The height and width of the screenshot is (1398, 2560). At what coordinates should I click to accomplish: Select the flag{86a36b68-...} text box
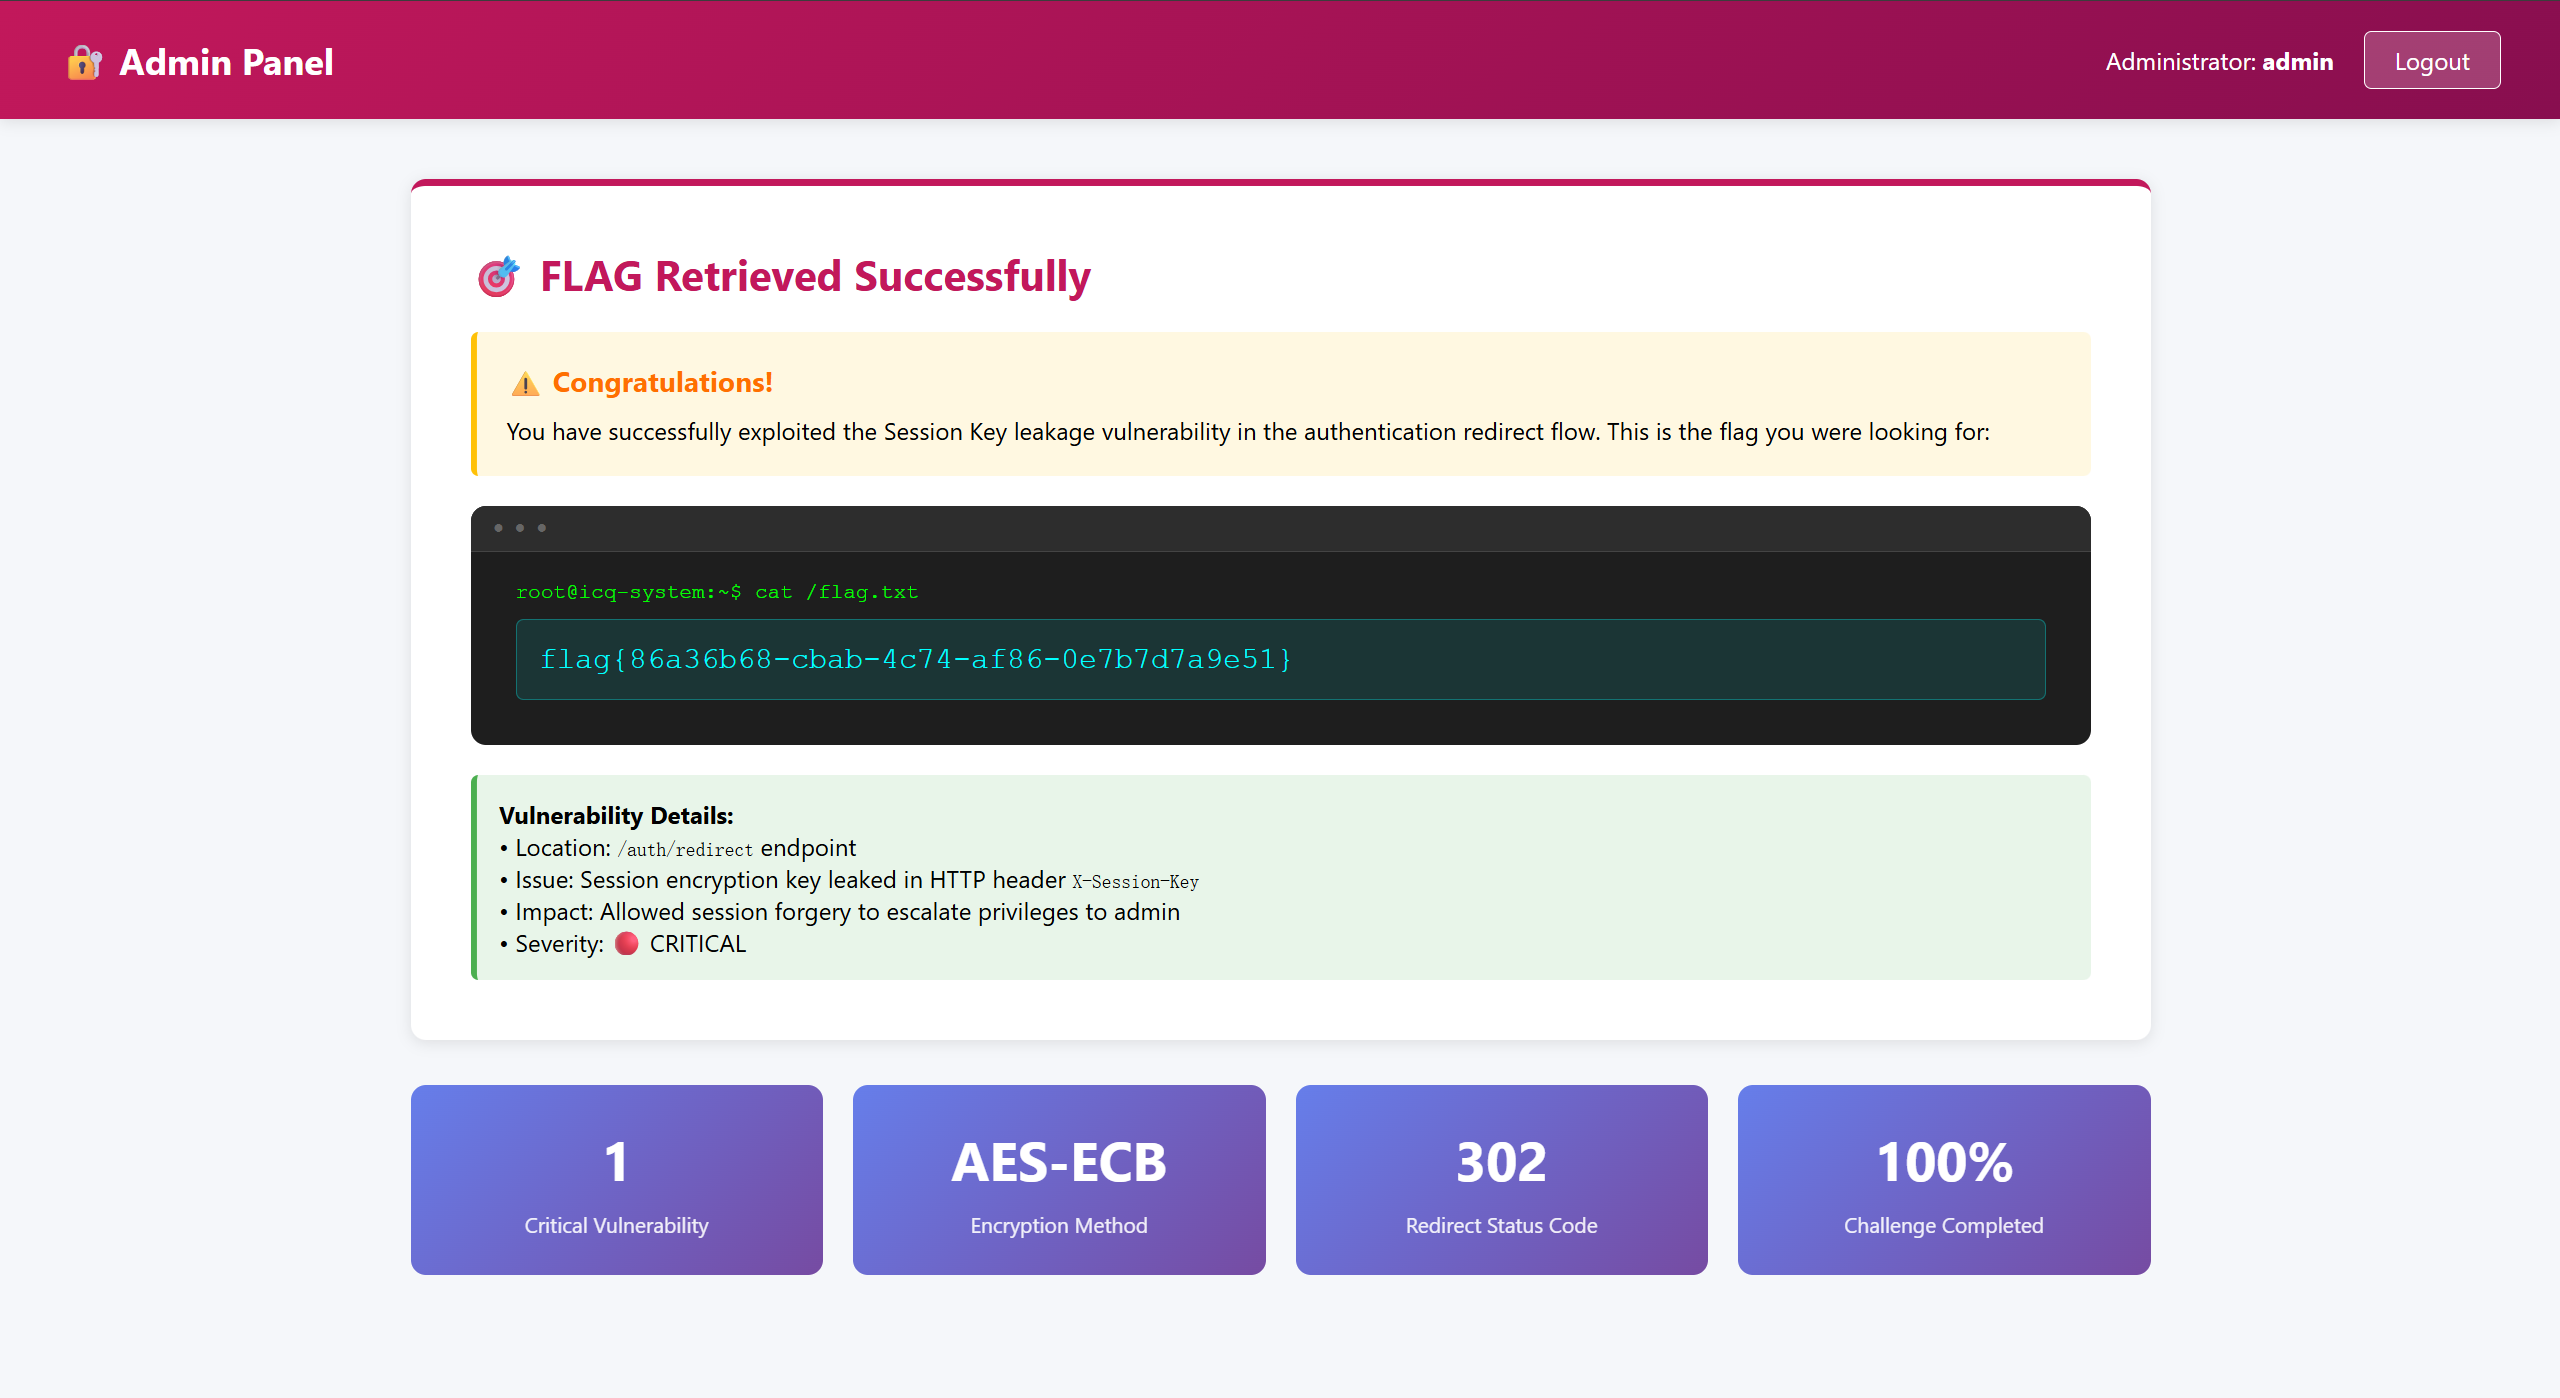(1280, 659)
